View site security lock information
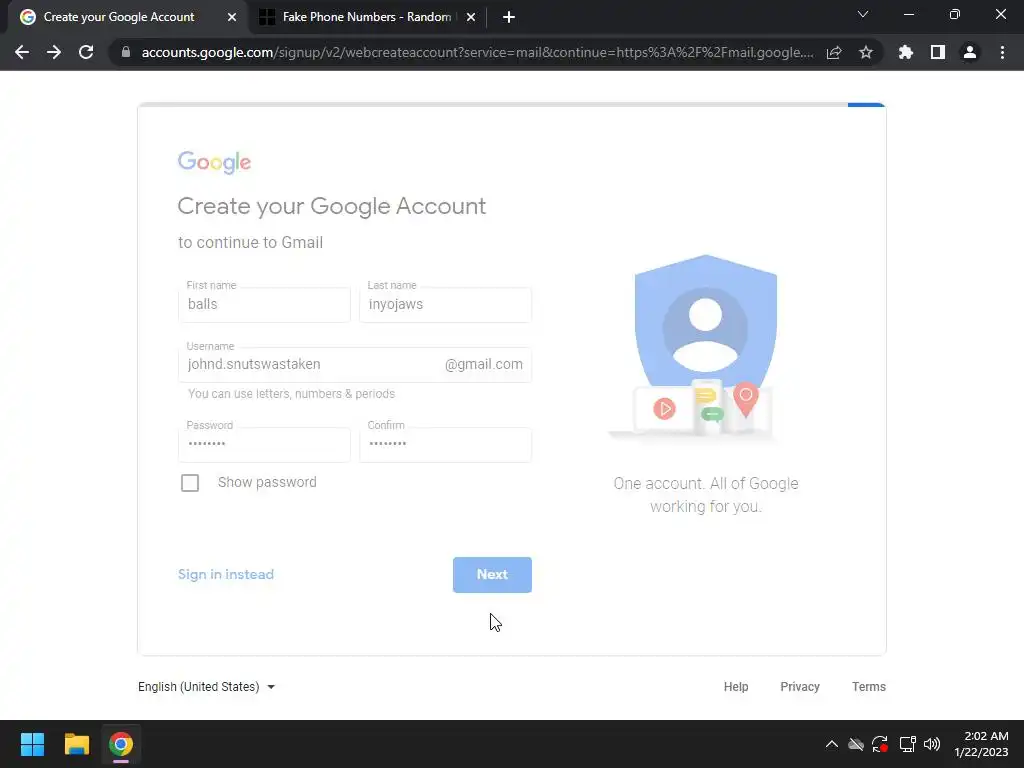This screenshot has height=768, width=1024. tap(126, 52)
